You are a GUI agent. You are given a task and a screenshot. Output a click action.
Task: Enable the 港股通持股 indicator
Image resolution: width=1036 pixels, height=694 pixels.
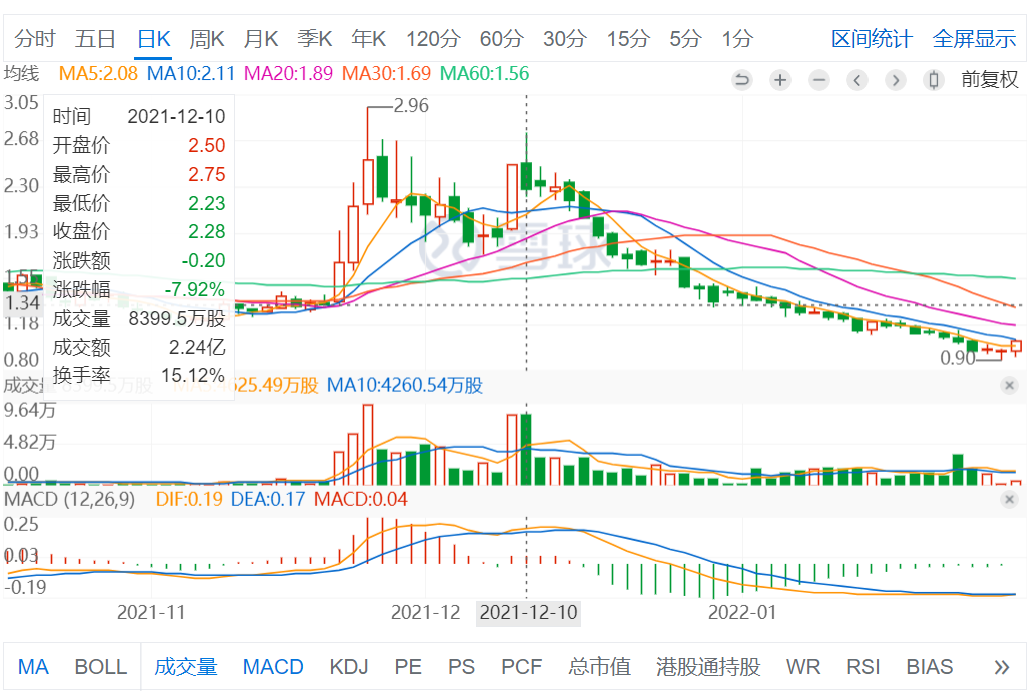708,667
